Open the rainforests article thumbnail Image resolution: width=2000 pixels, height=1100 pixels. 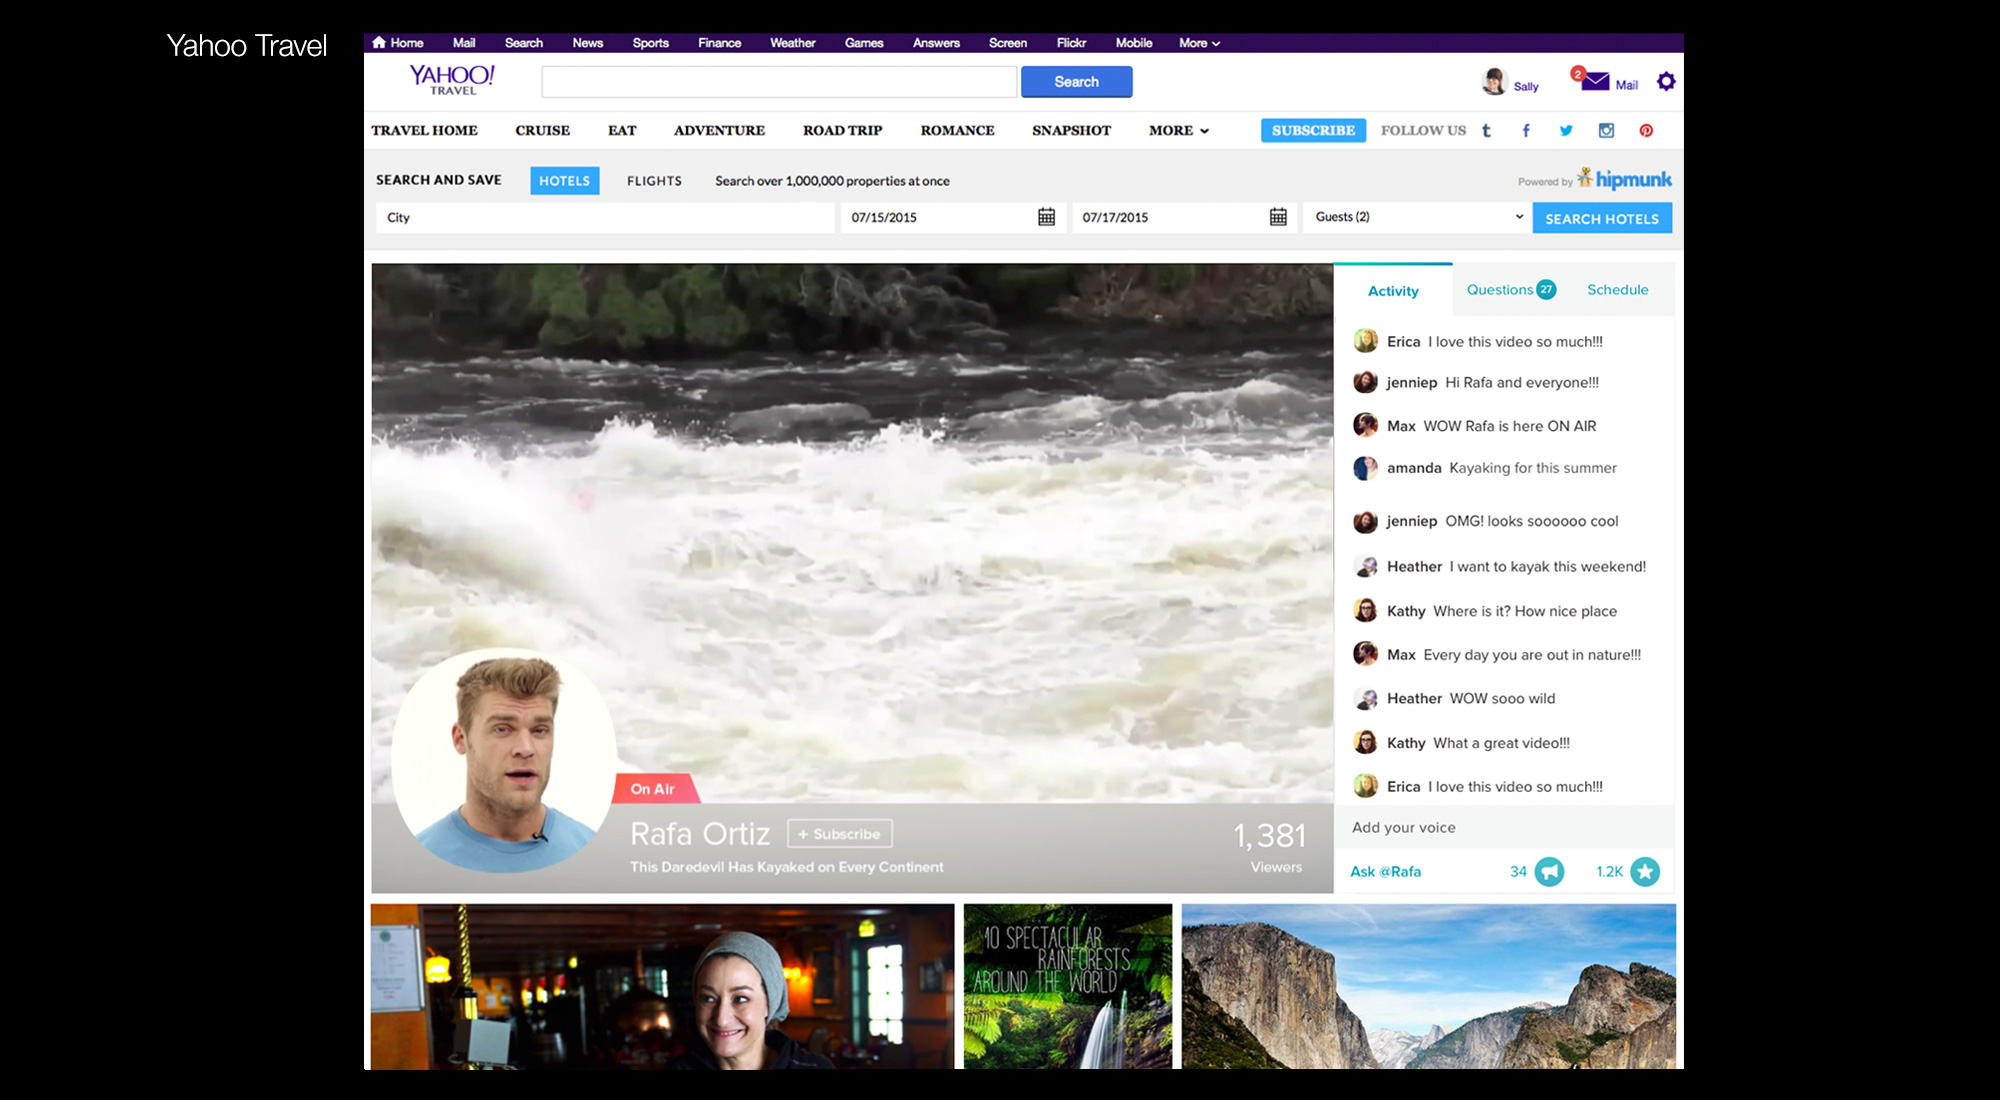click(1067, 986)
